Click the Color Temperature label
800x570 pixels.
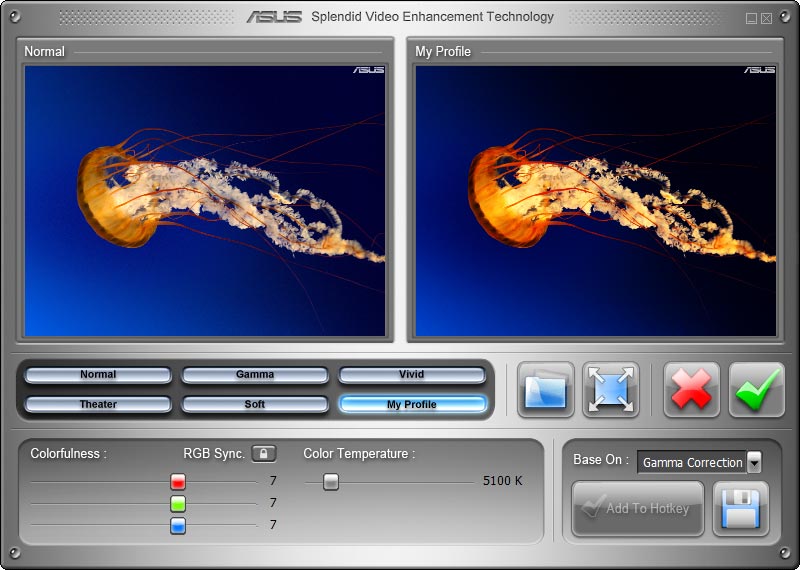tap(359, 454)
